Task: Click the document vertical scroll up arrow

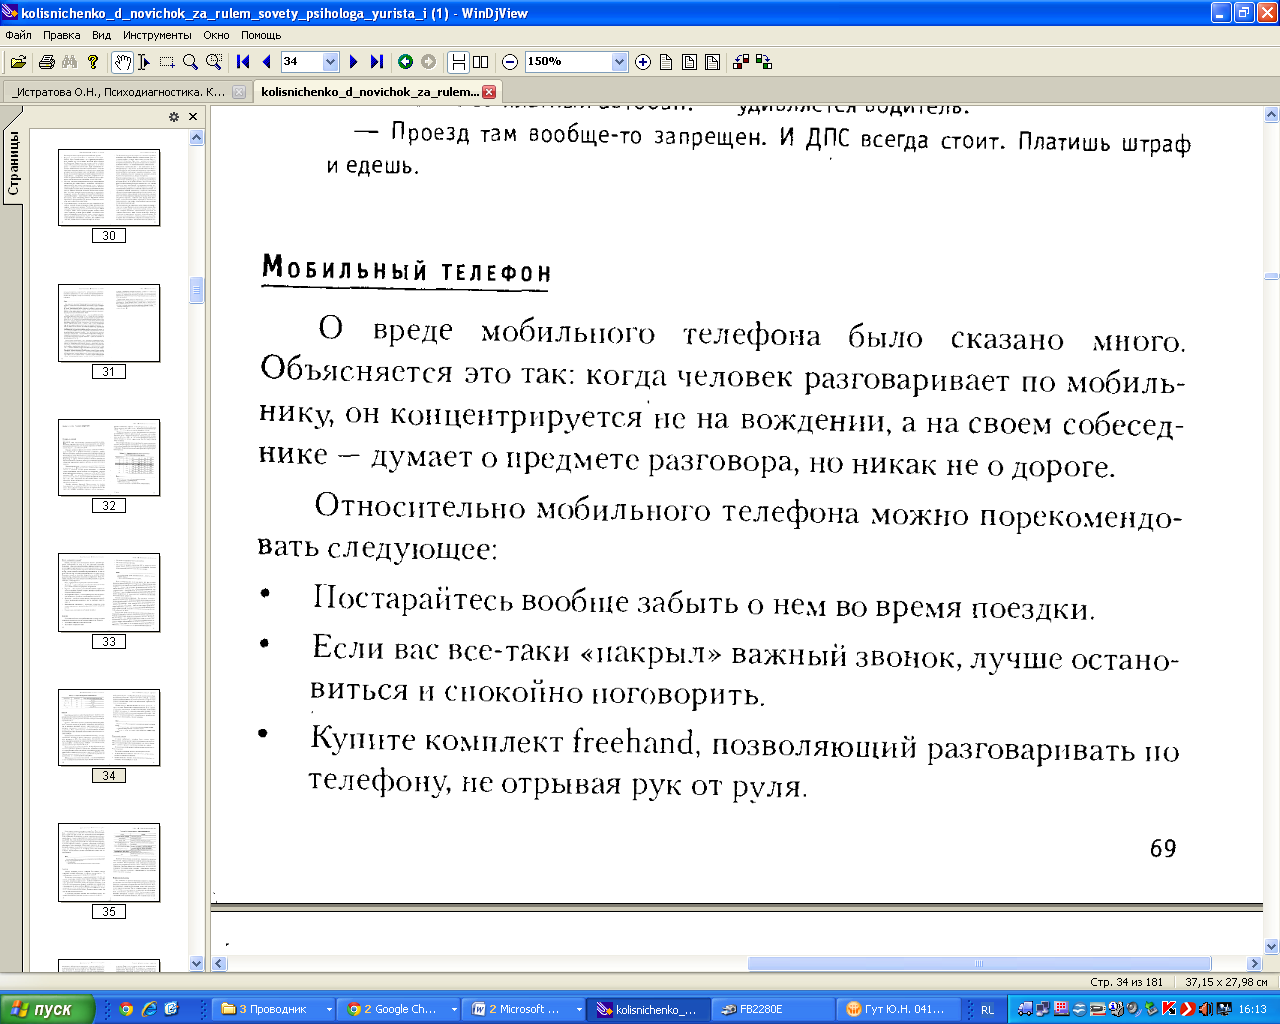Action: 1272,114
